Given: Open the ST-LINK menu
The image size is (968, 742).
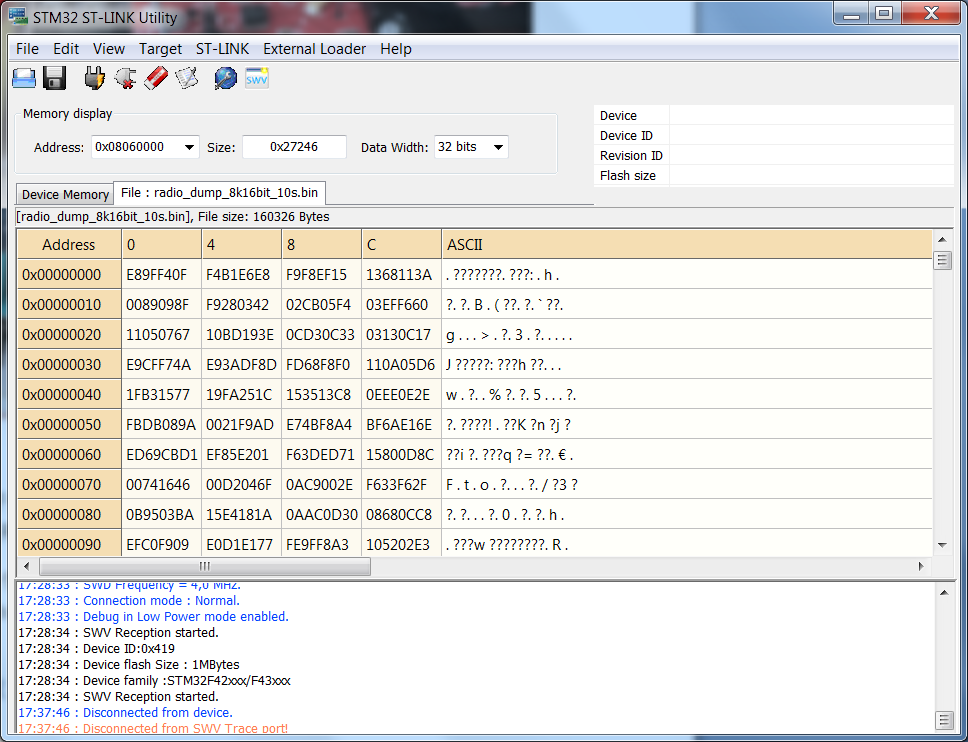Looking at the screenshot, I should click(222, 49).
